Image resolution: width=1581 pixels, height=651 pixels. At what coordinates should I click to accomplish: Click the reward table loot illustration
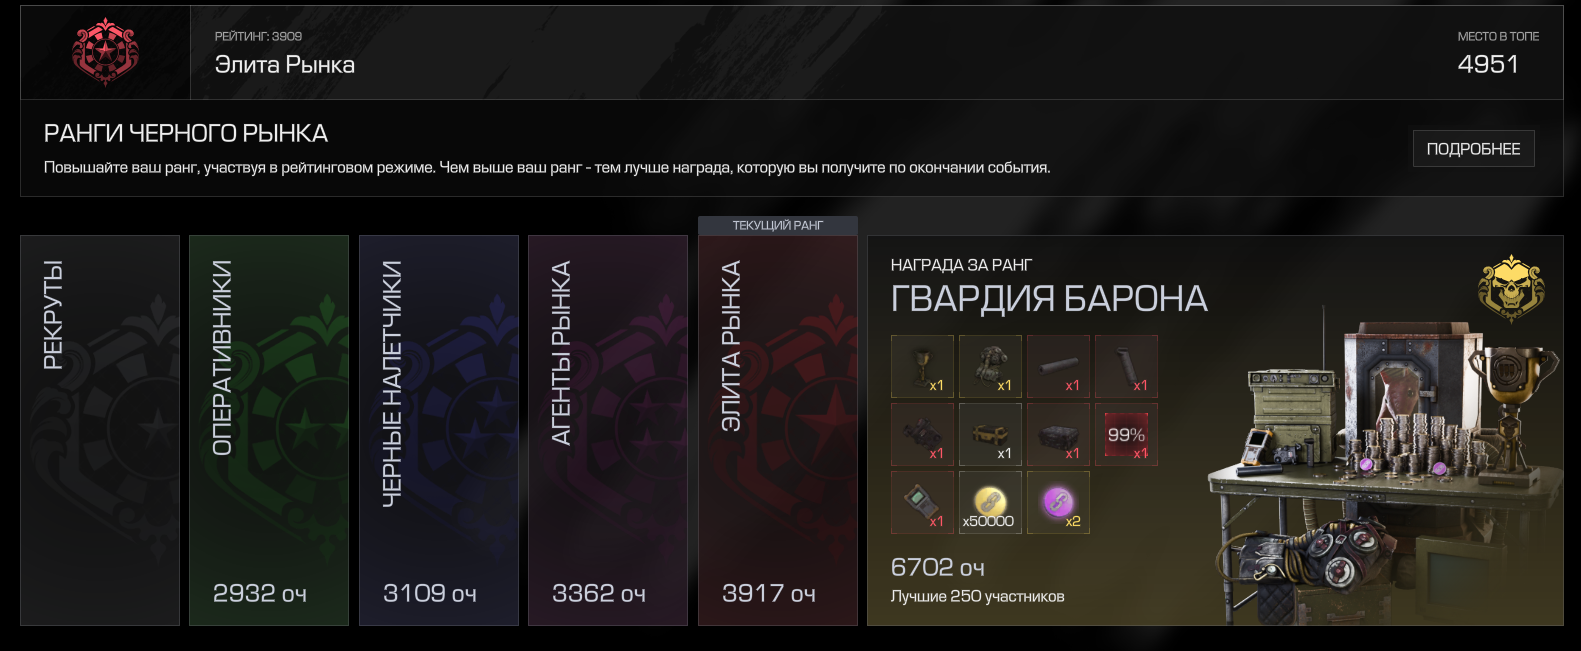coord(1385,470)
